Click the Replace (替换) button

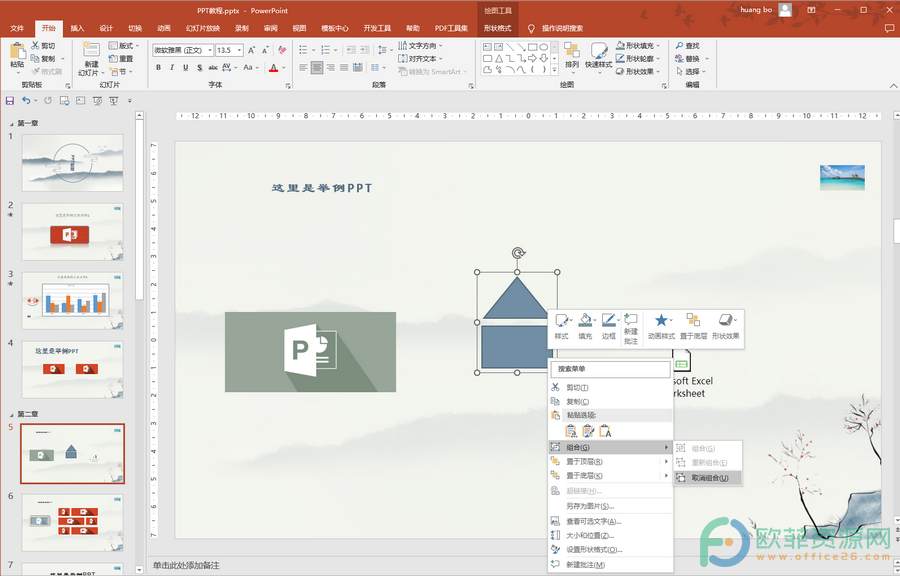click(693, 59)
